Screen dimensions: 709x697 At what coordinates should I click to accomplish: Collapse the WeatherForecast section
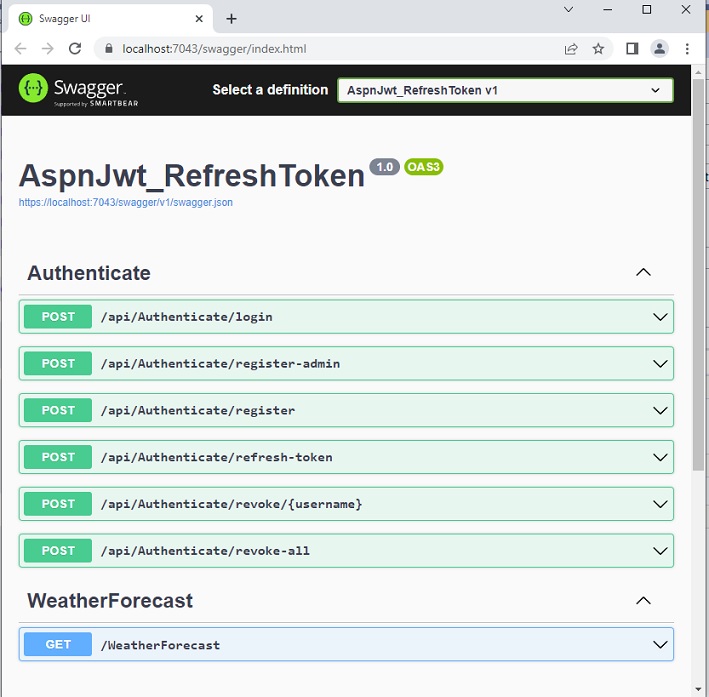(643, 601)
